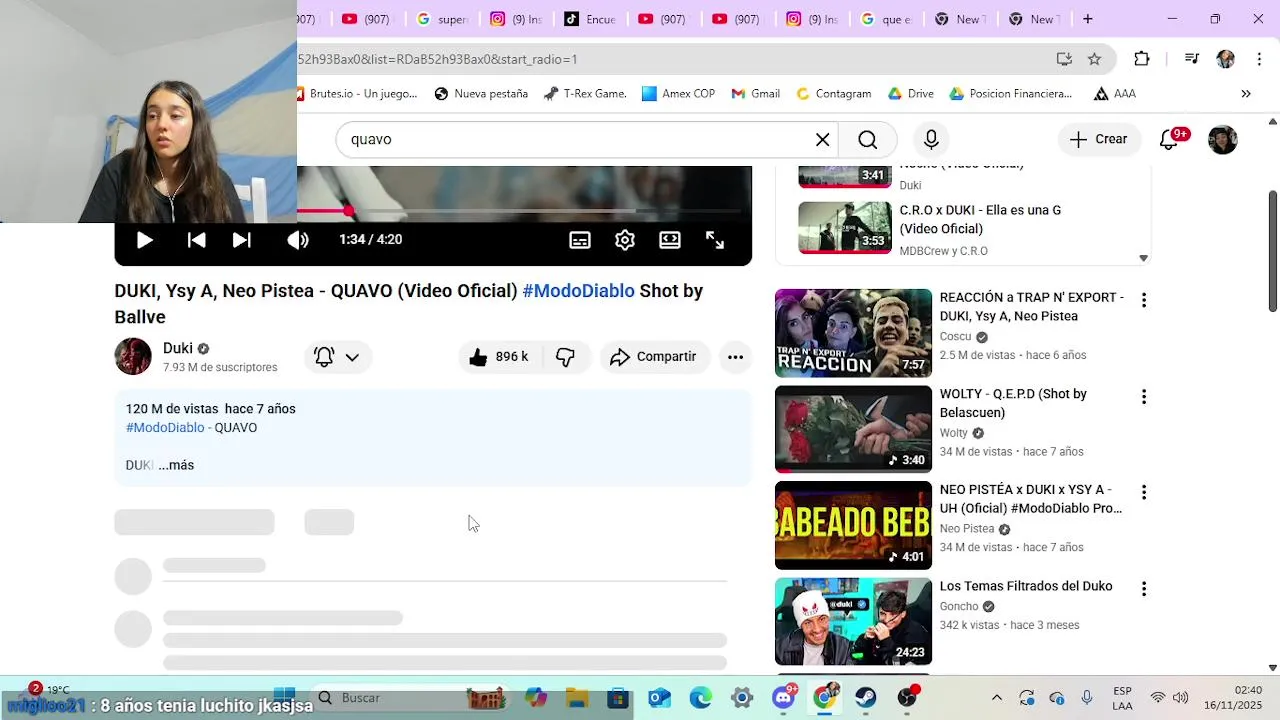
Task: Open YouTube notifications bell
Action: tap(1169, 140)
